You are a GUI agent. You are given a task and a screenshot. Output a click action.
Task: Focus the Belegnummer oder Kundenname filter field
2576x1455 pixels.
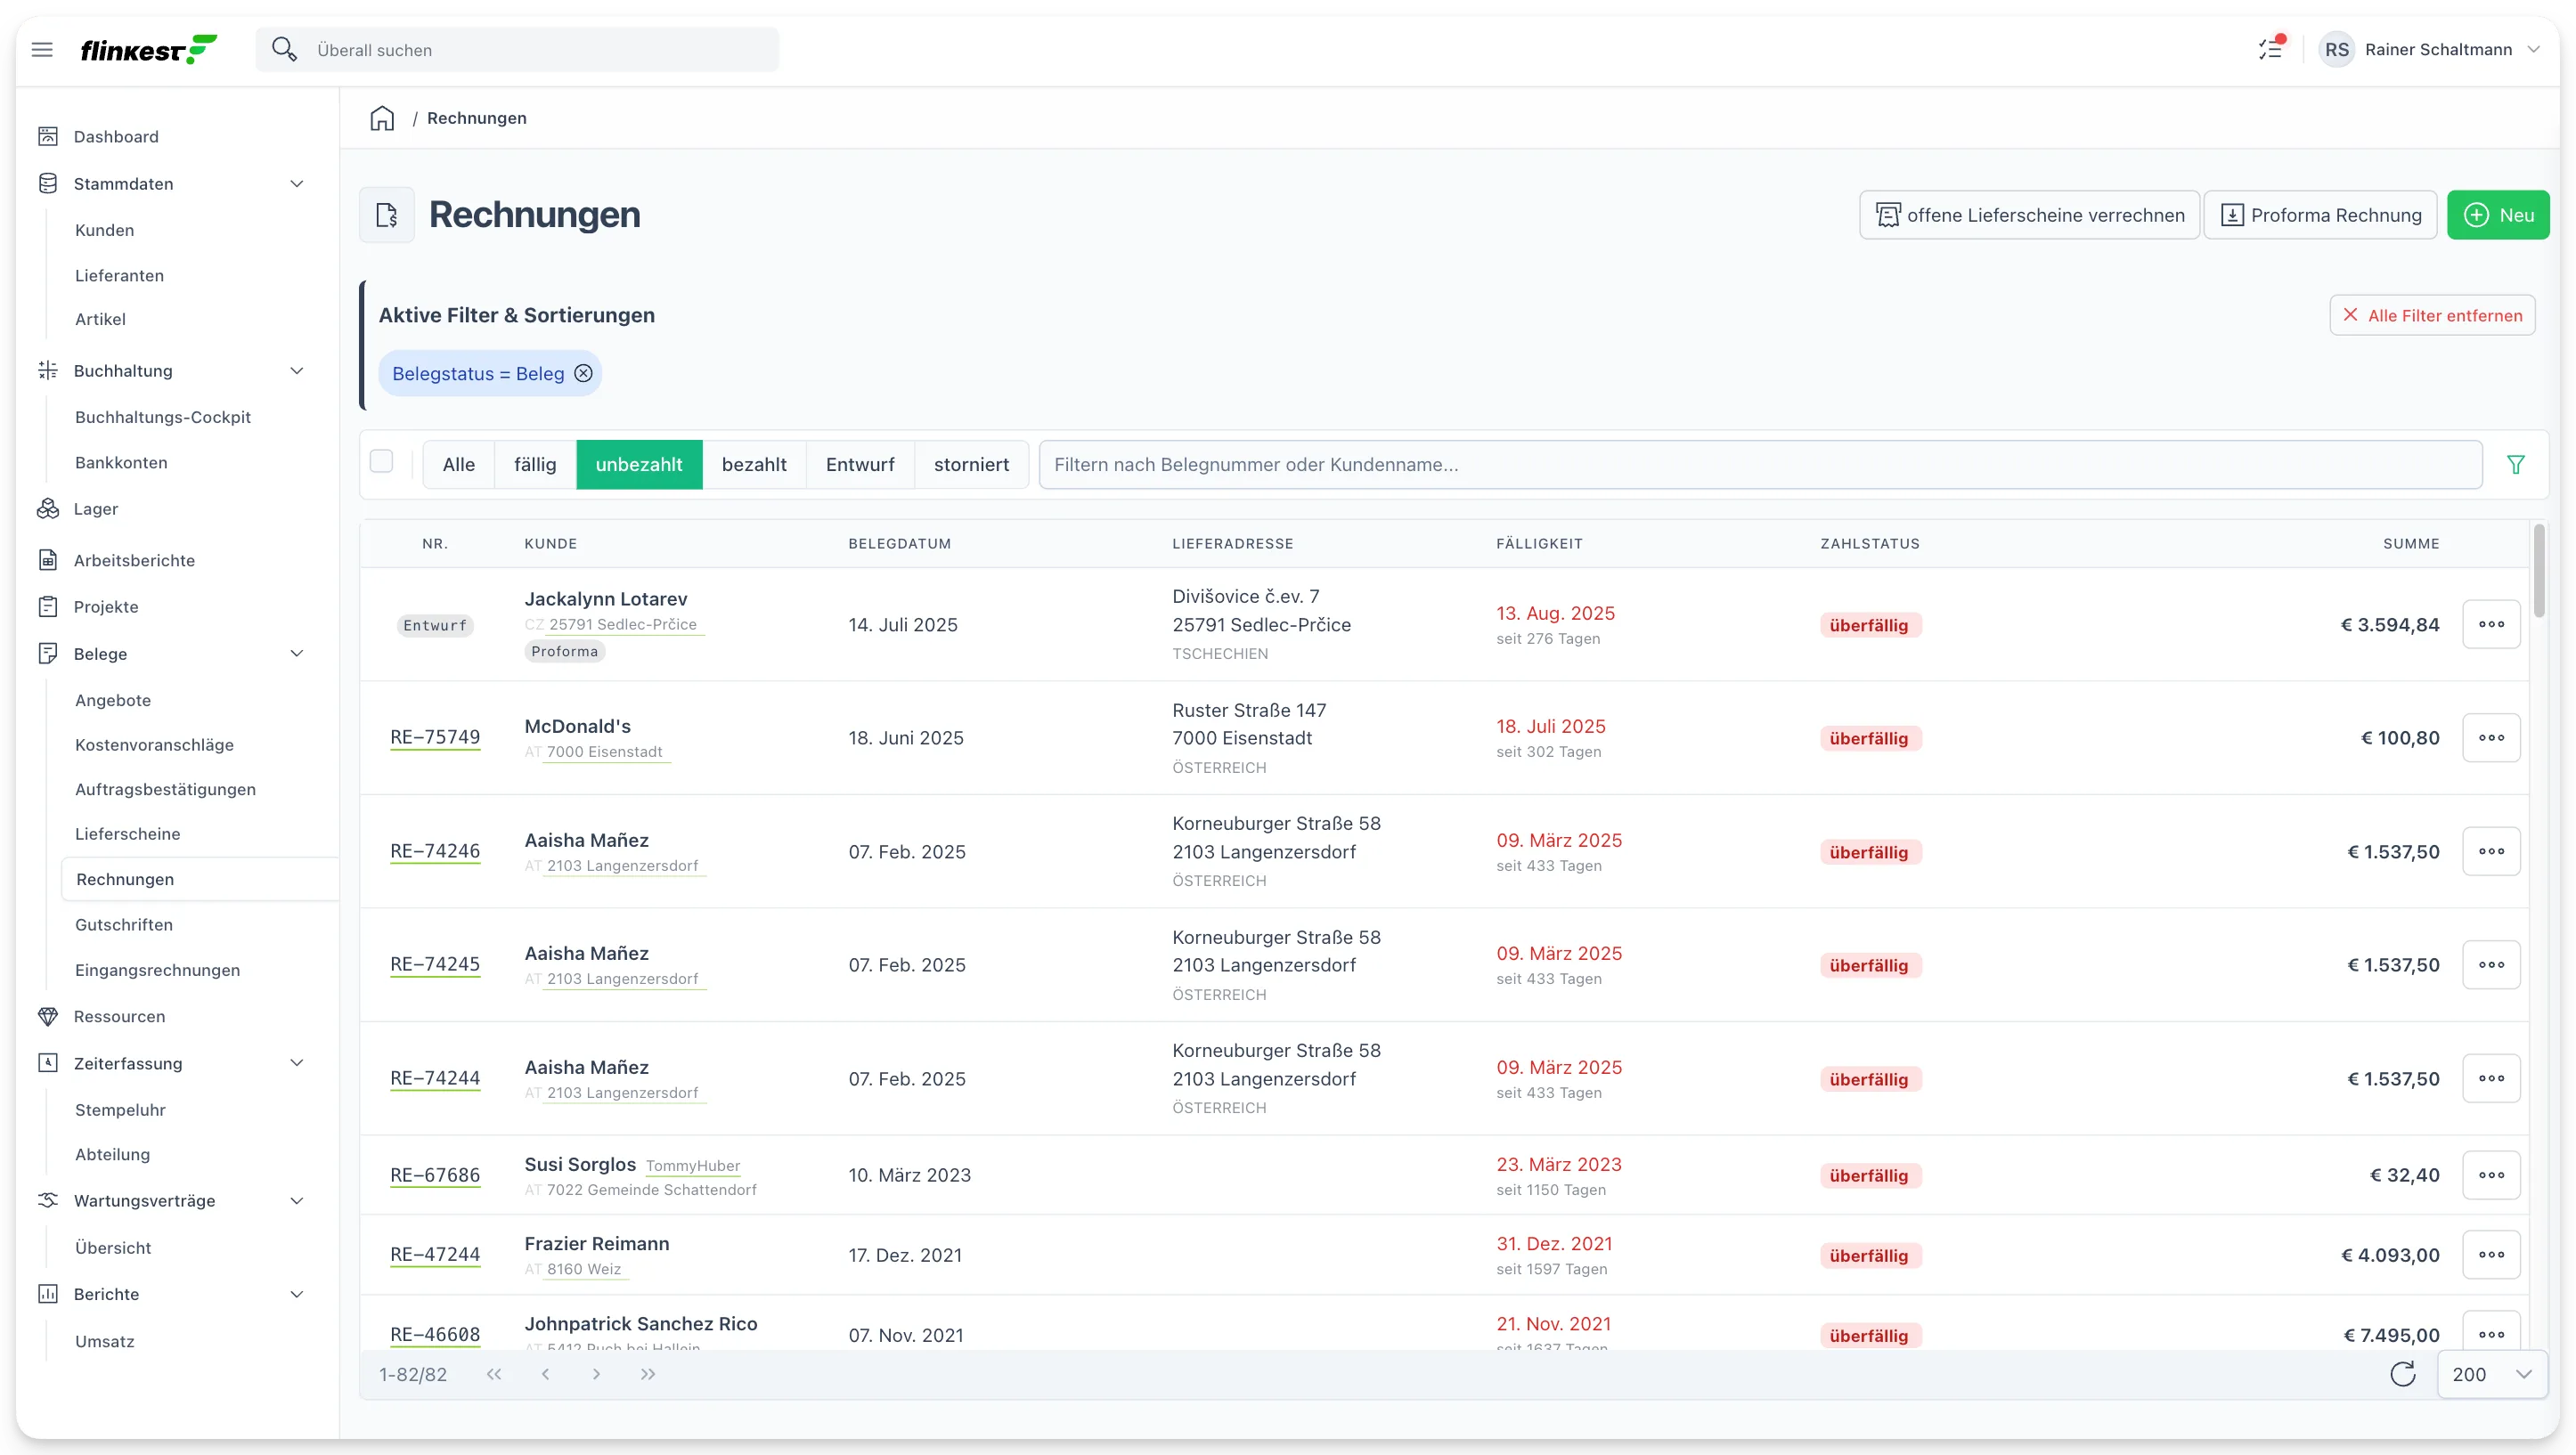[x=1760, y=464]
